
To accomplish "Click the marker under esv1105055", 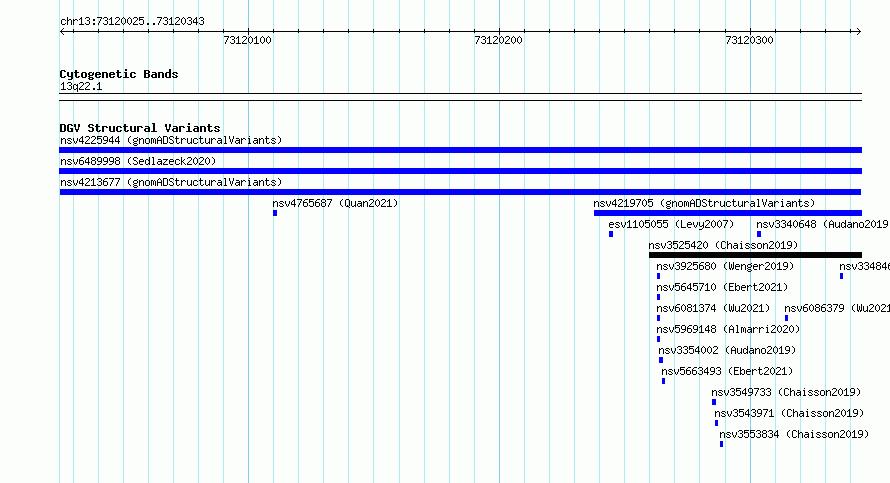I will [611, 234].
